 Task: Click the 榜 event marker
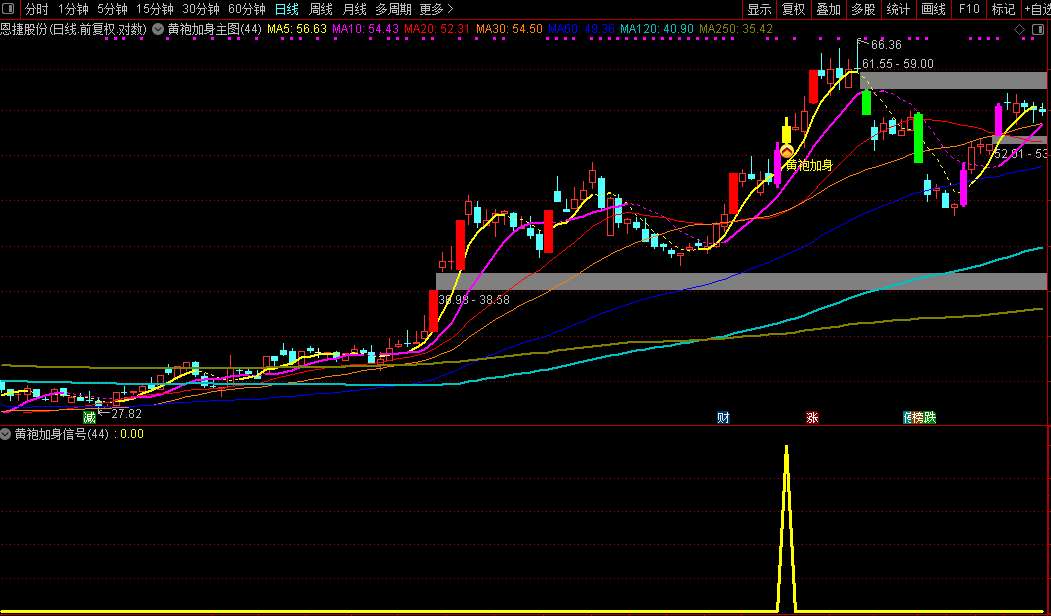pos(917,418)
